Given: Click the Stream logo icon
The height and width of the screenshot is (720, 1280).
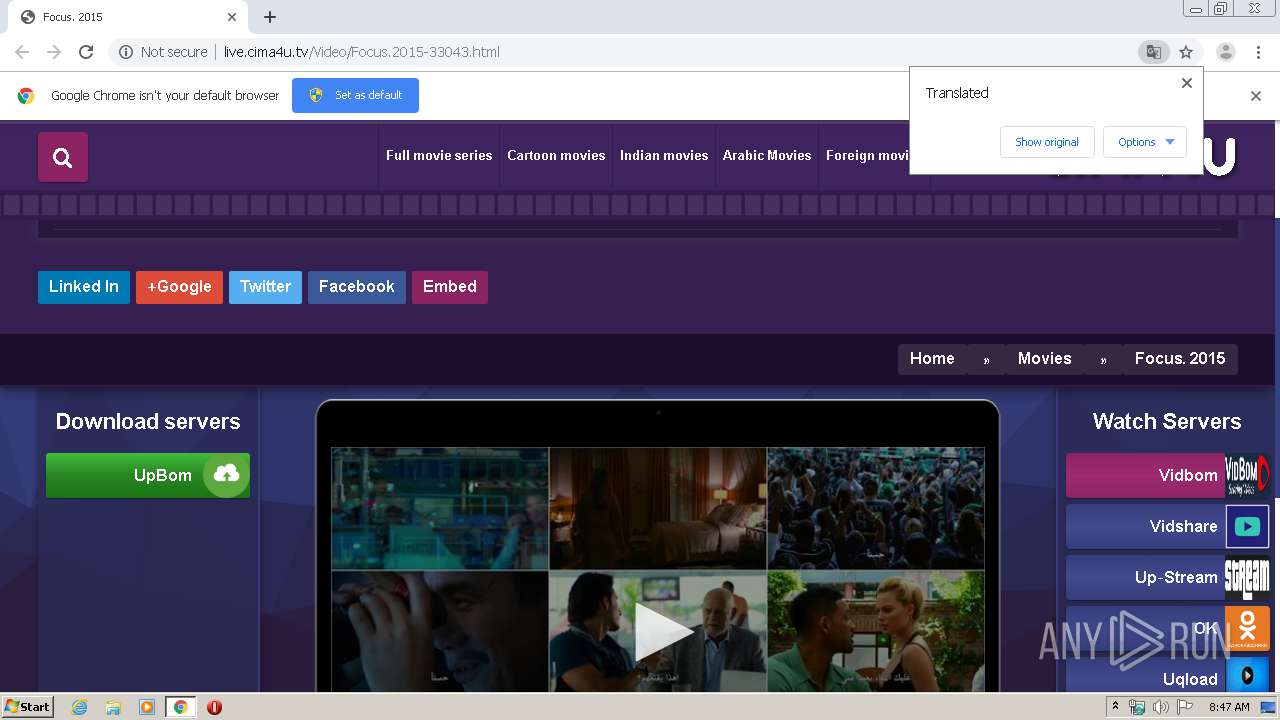Looking at the screenshot, I should (1248, 577).
